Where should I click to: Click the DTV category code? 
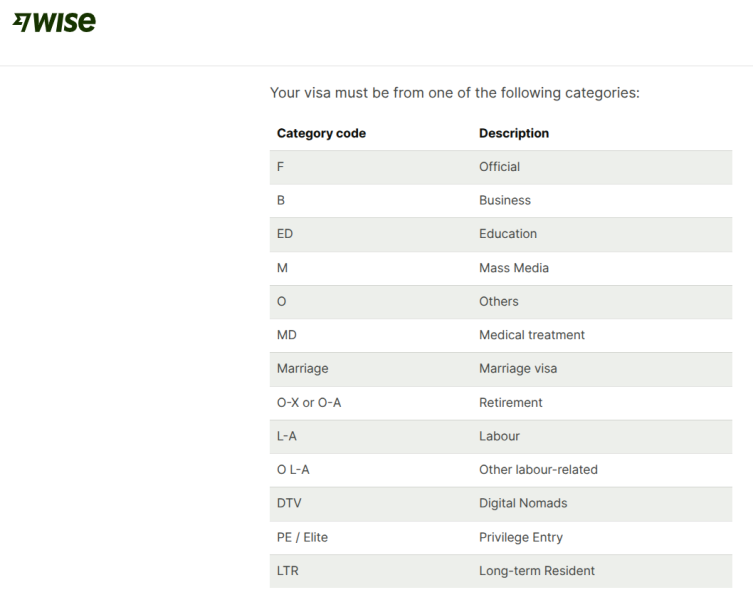pyautogui.click(x=289, y=503)
